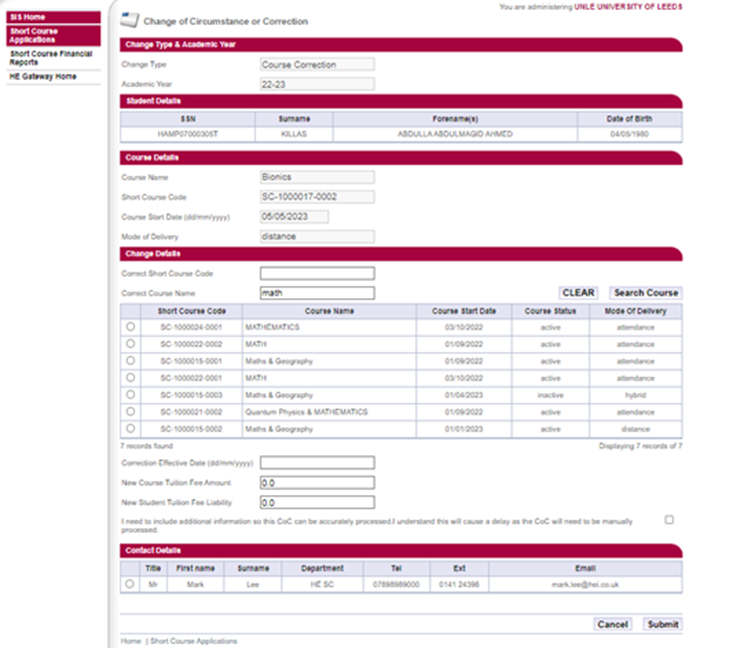
Task: Select contact Mr Mark Lee radio button
Action: tap(129, 583)
